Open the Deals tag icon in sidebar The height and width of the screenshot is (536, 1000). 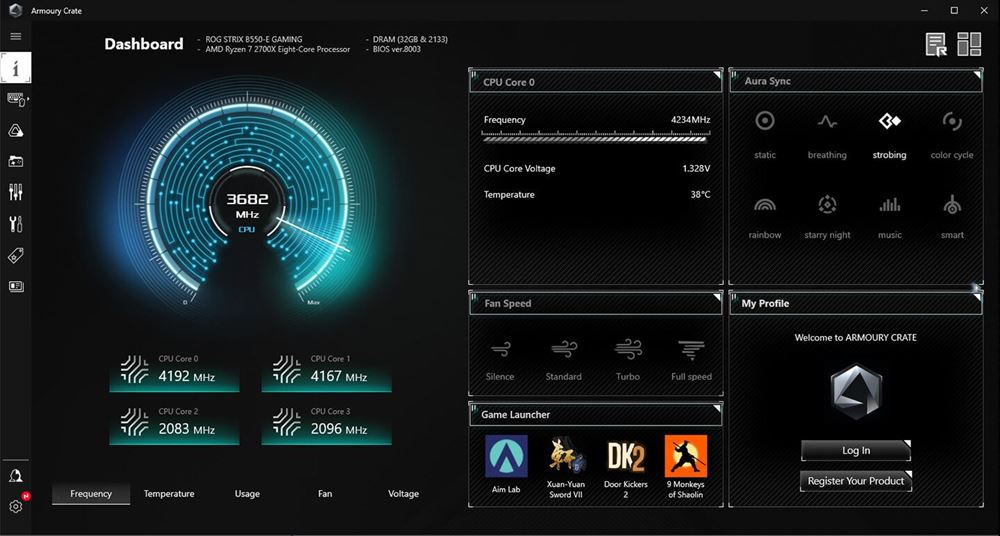coord(16,255)
